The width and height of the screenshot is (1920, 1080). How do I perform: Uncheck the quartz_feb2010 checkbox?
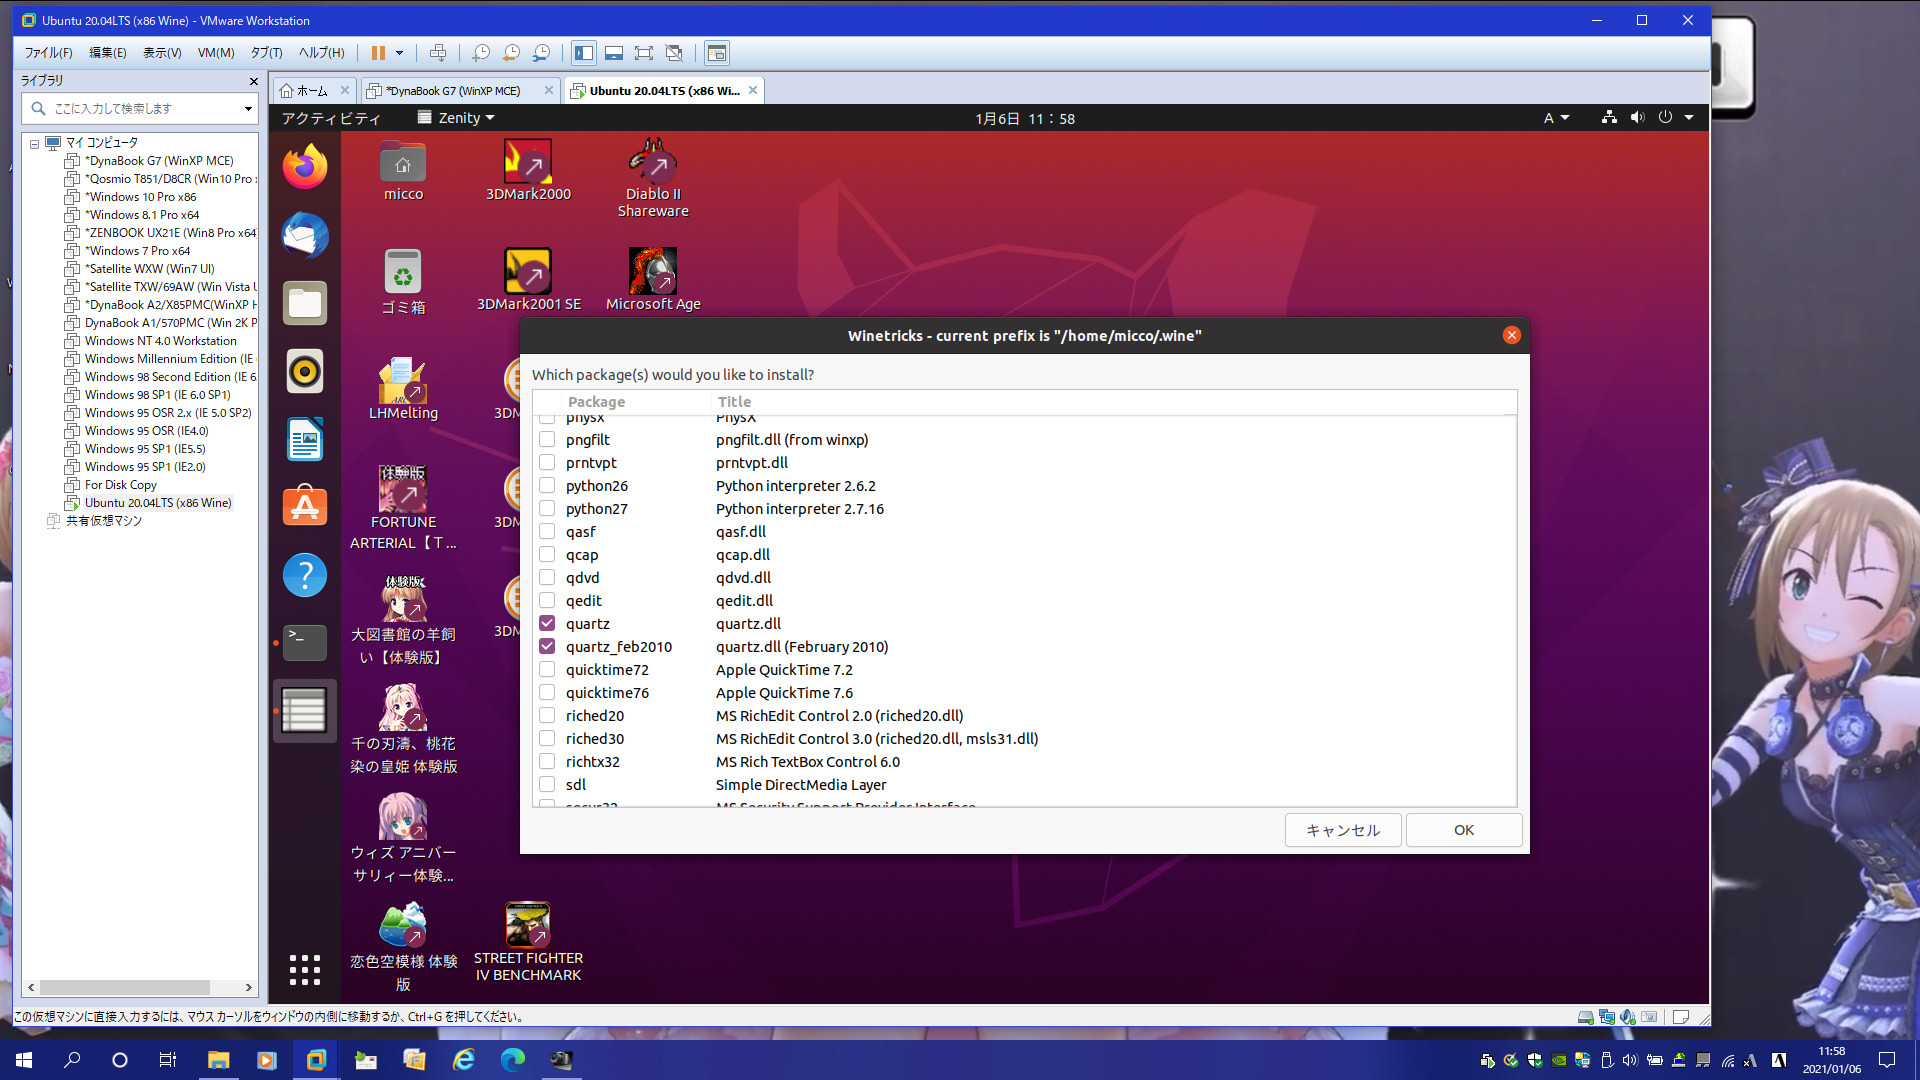pos(547,646)
